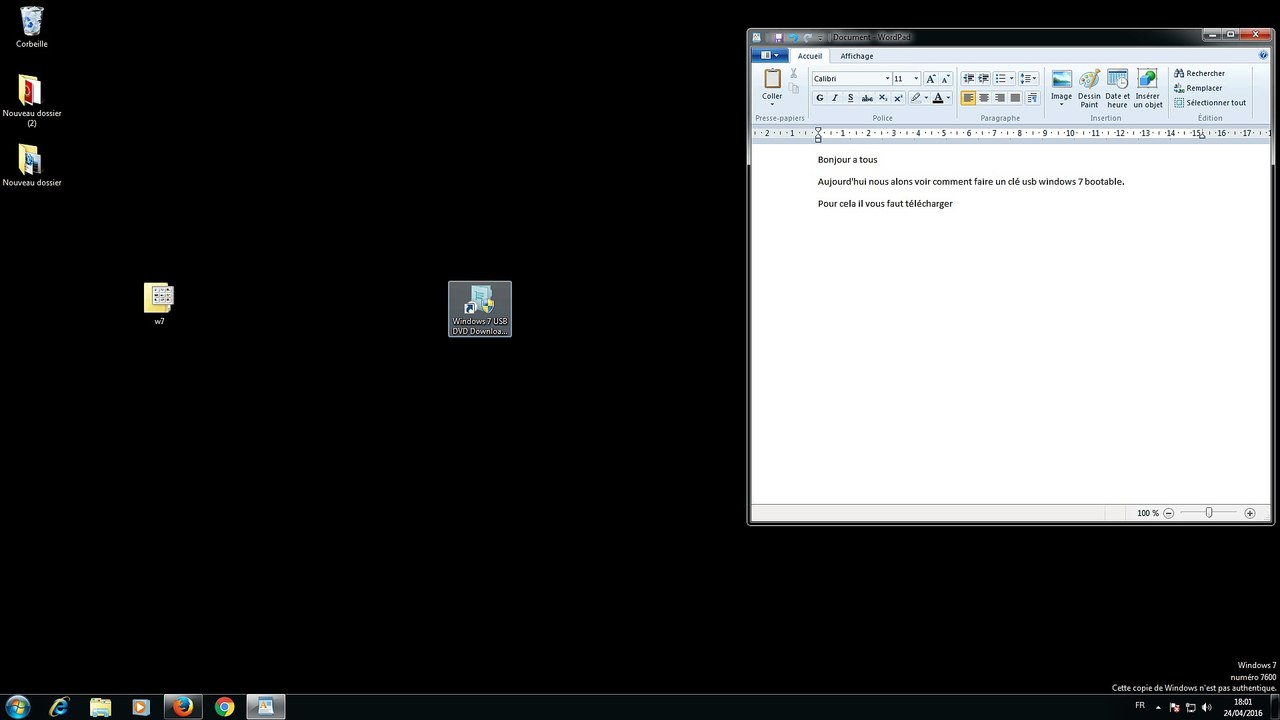Select align text left
Image resolution: width=1280 pixels, height=720 pixels.
click(x=968, y=98)
